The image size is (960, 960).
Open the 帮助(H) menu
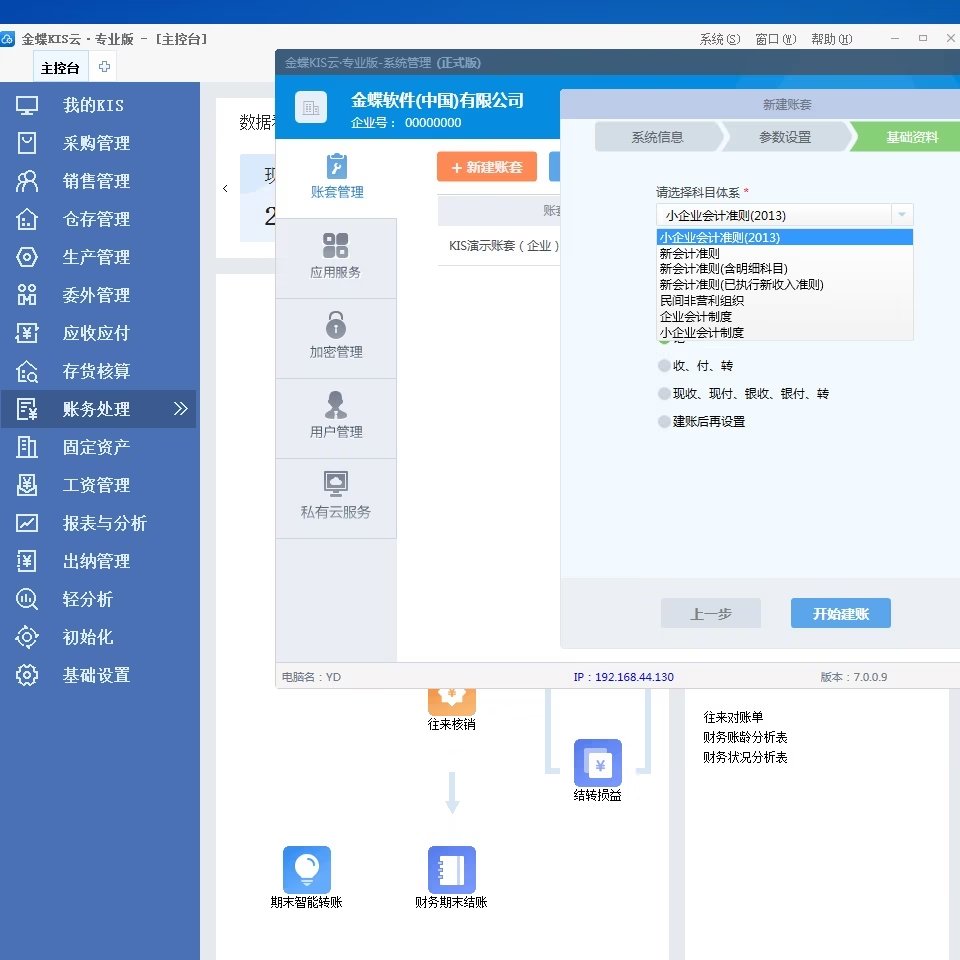tap(831, 39)
